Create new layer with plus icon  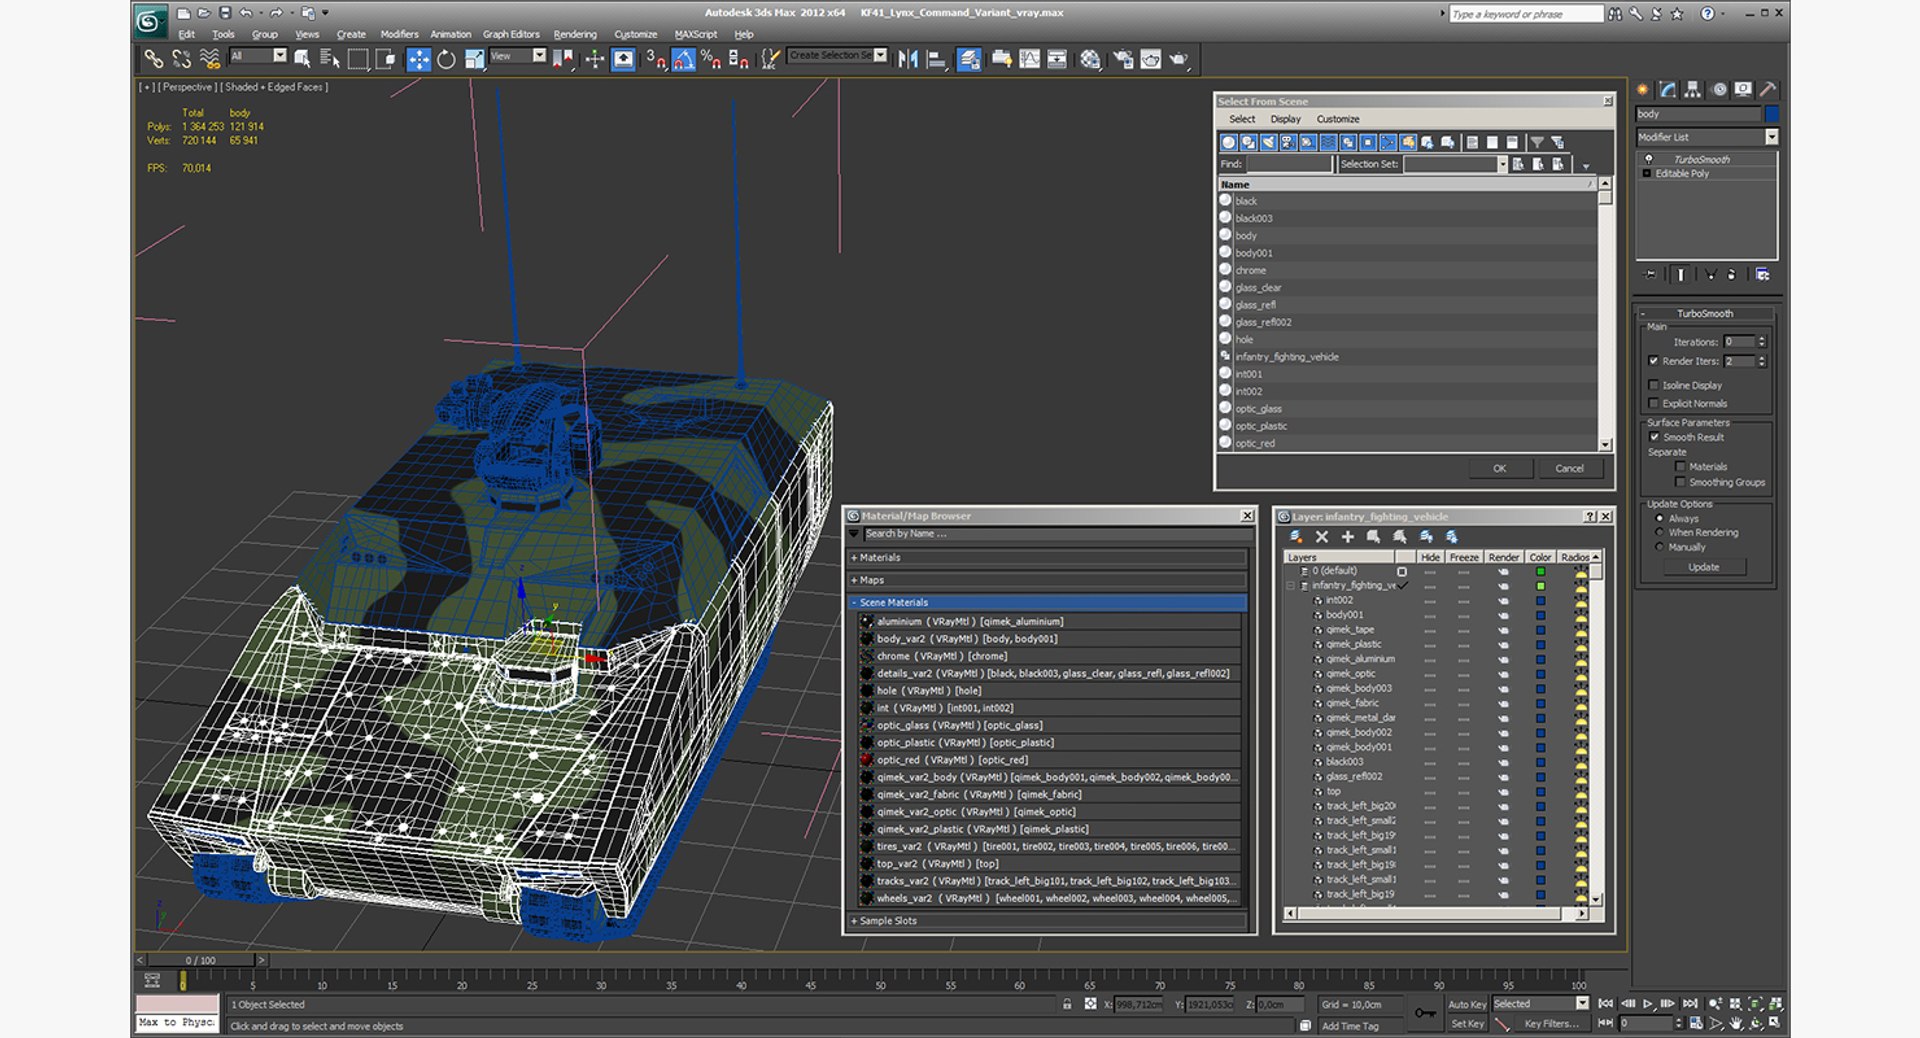[1347, 537]
